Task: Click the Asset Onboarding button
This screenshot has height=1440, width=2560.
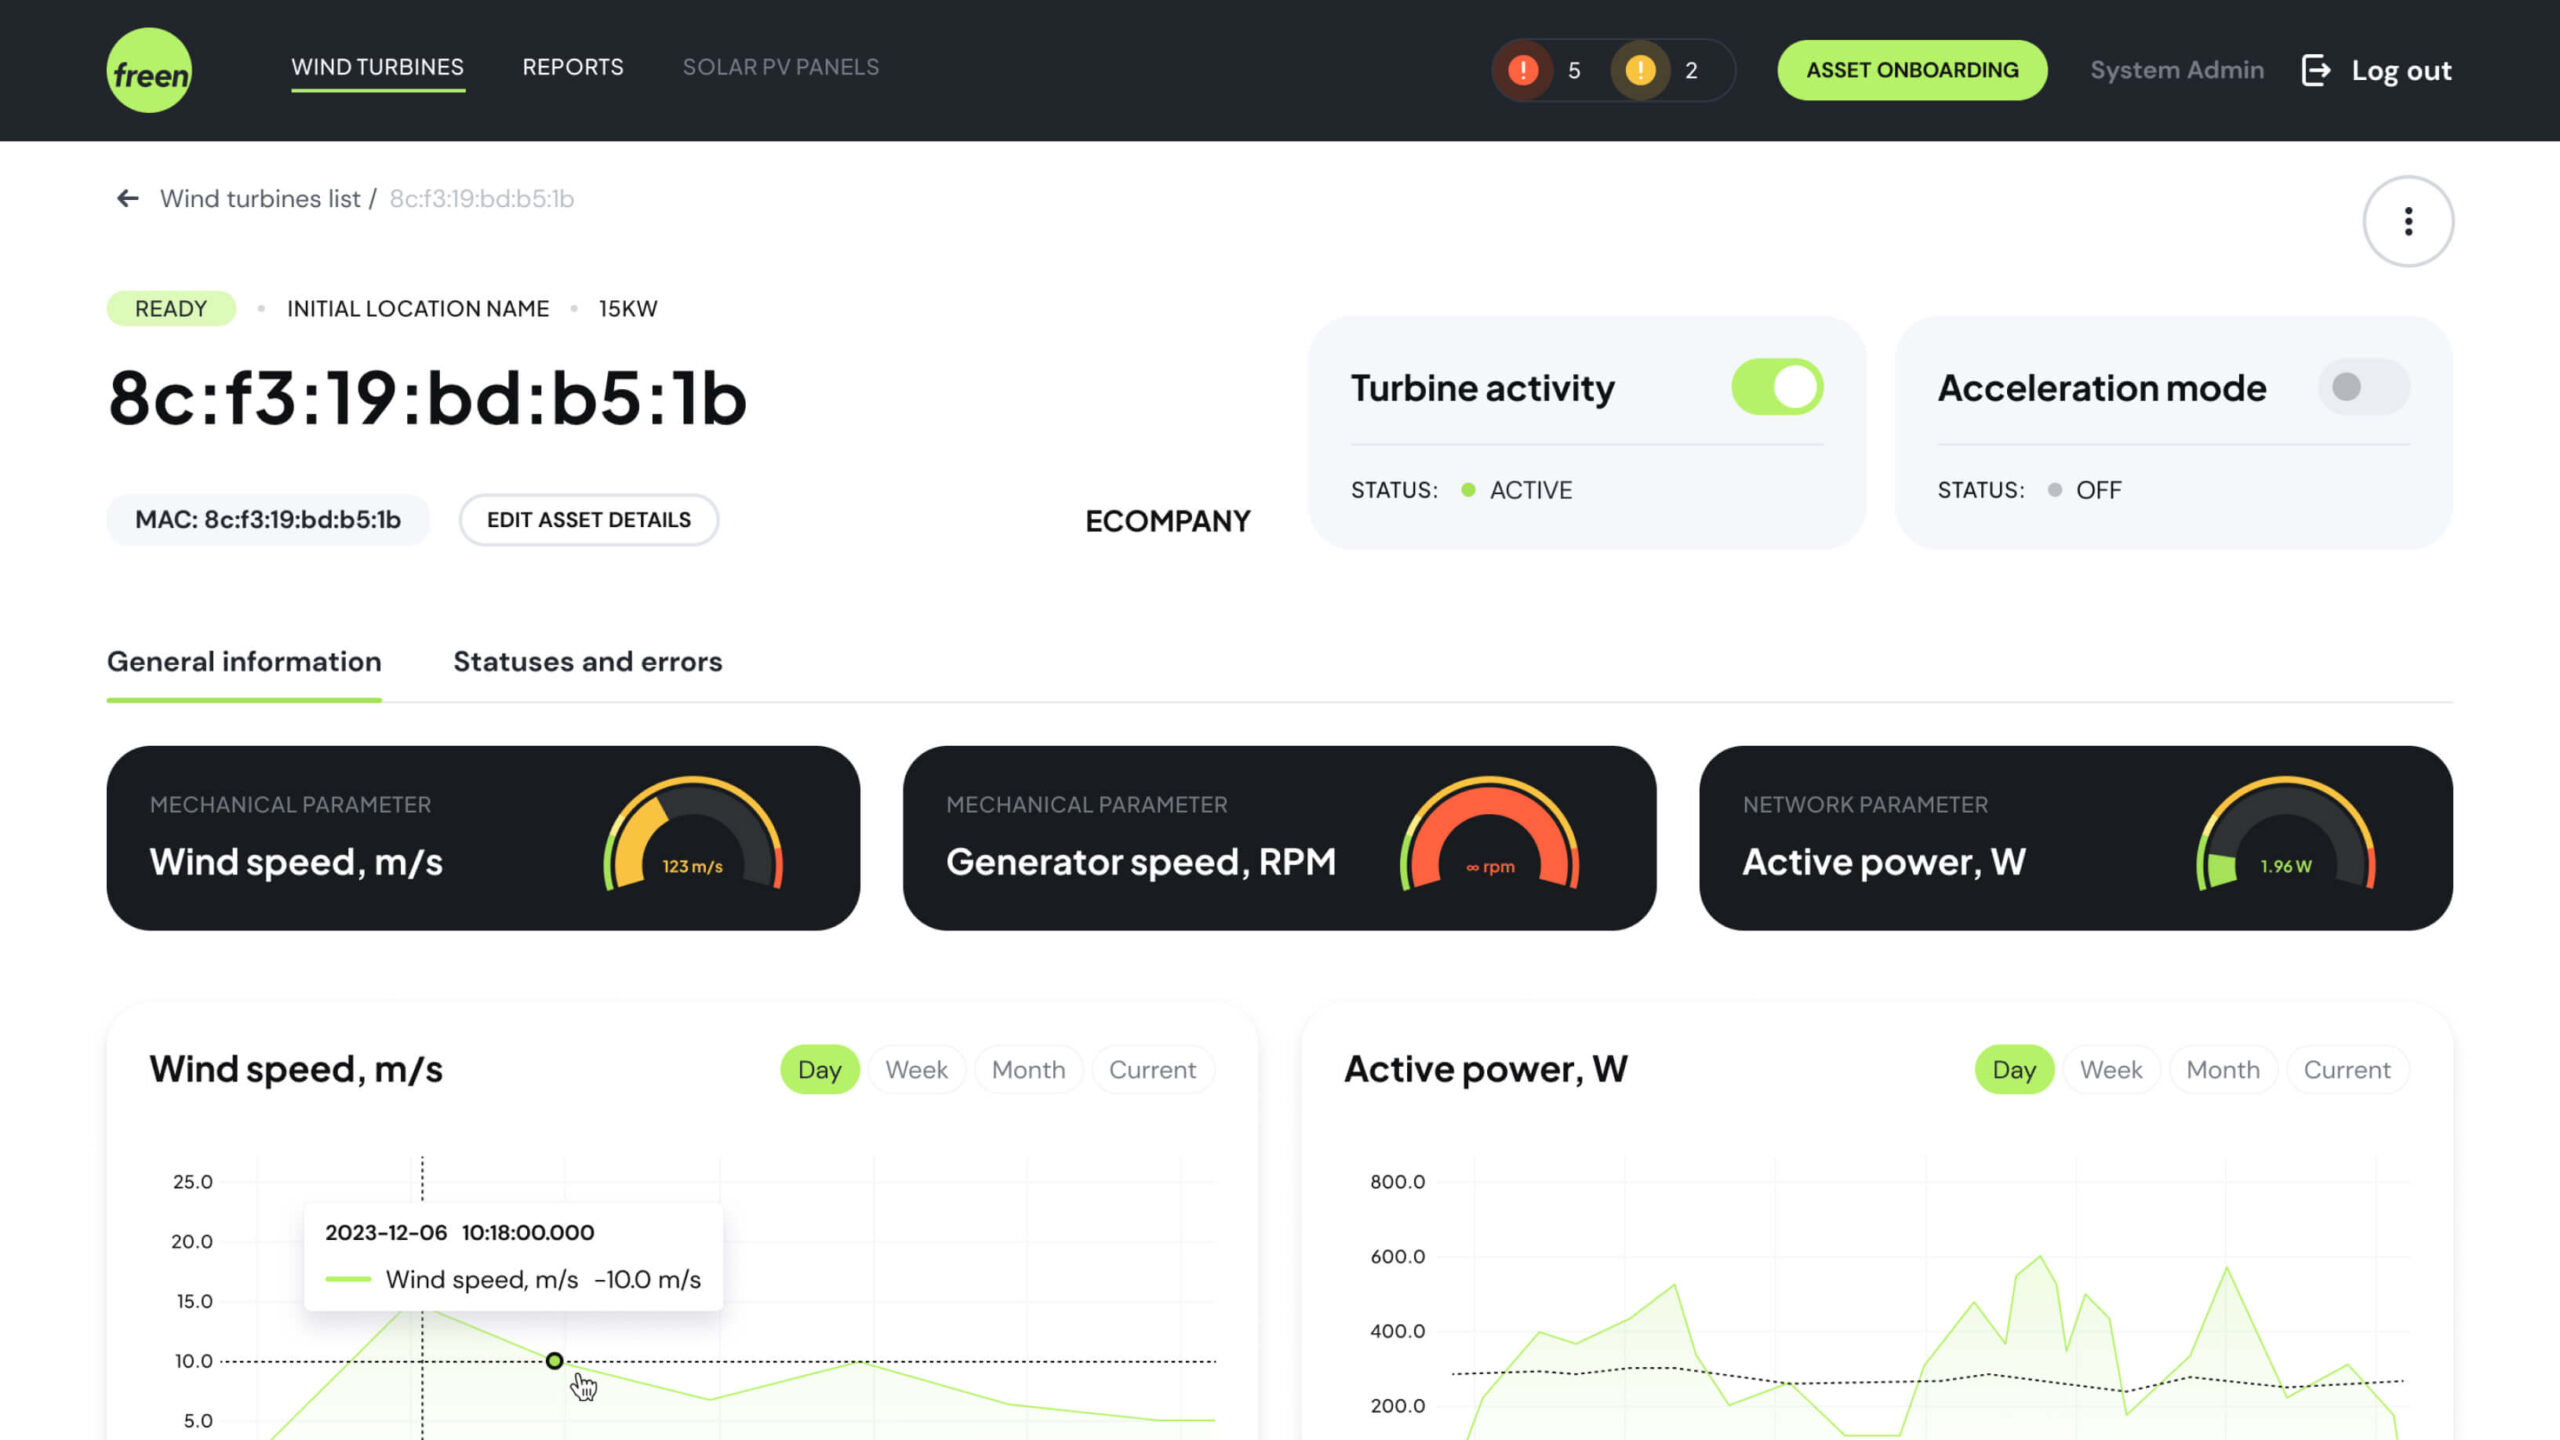Action: point(1912,70)
